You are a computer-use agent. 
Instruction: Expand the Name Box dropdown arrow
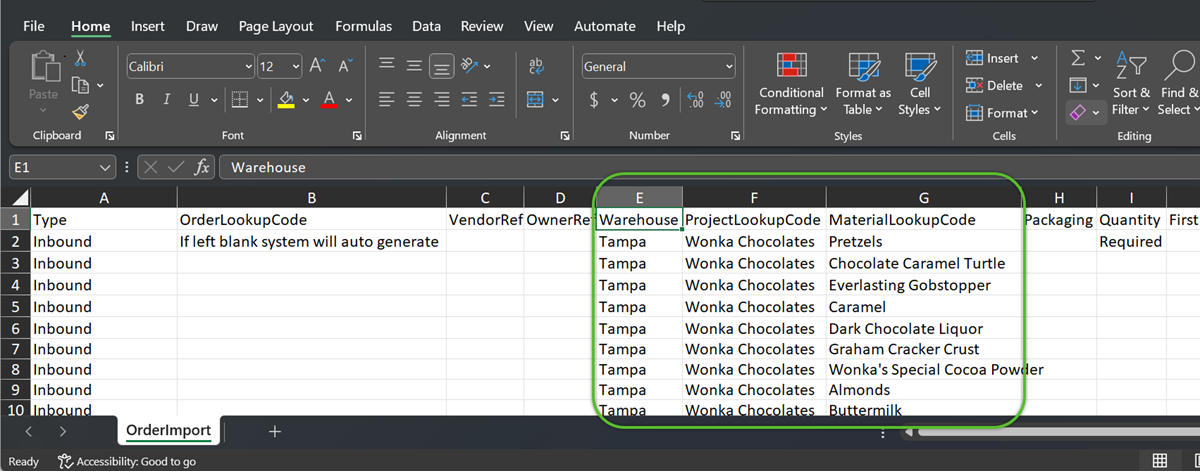(x=106, y=167)
